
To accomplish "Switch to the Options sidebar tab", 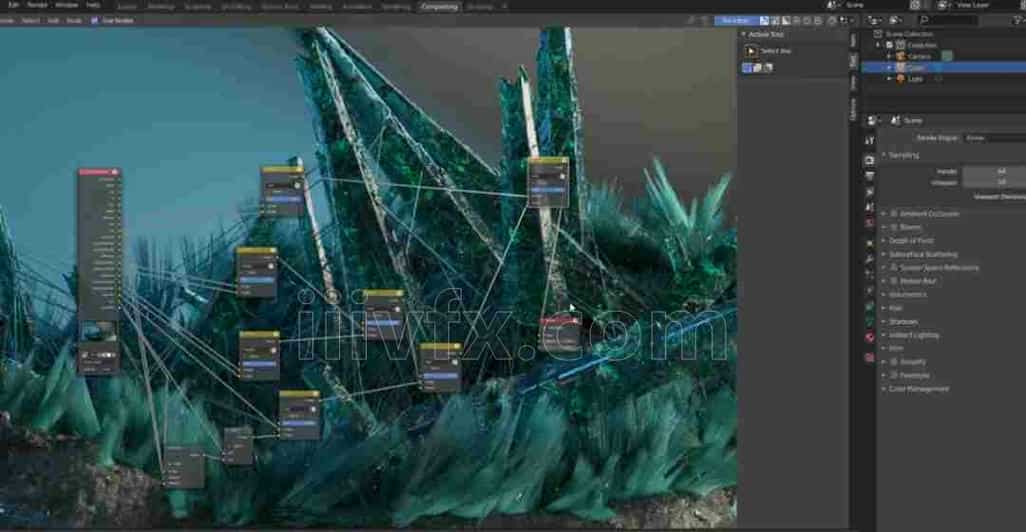I will (853, 109).
